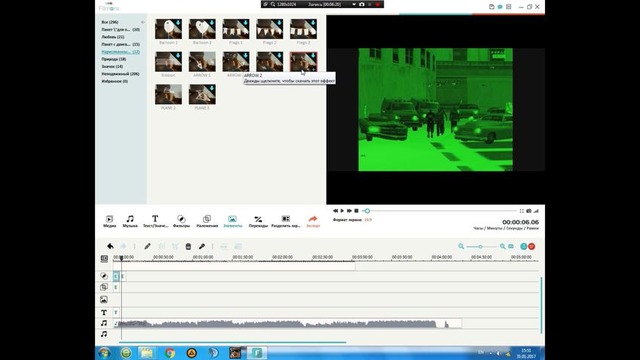Open the Overlays tab
640x360 pixels.
coord(207,221)
